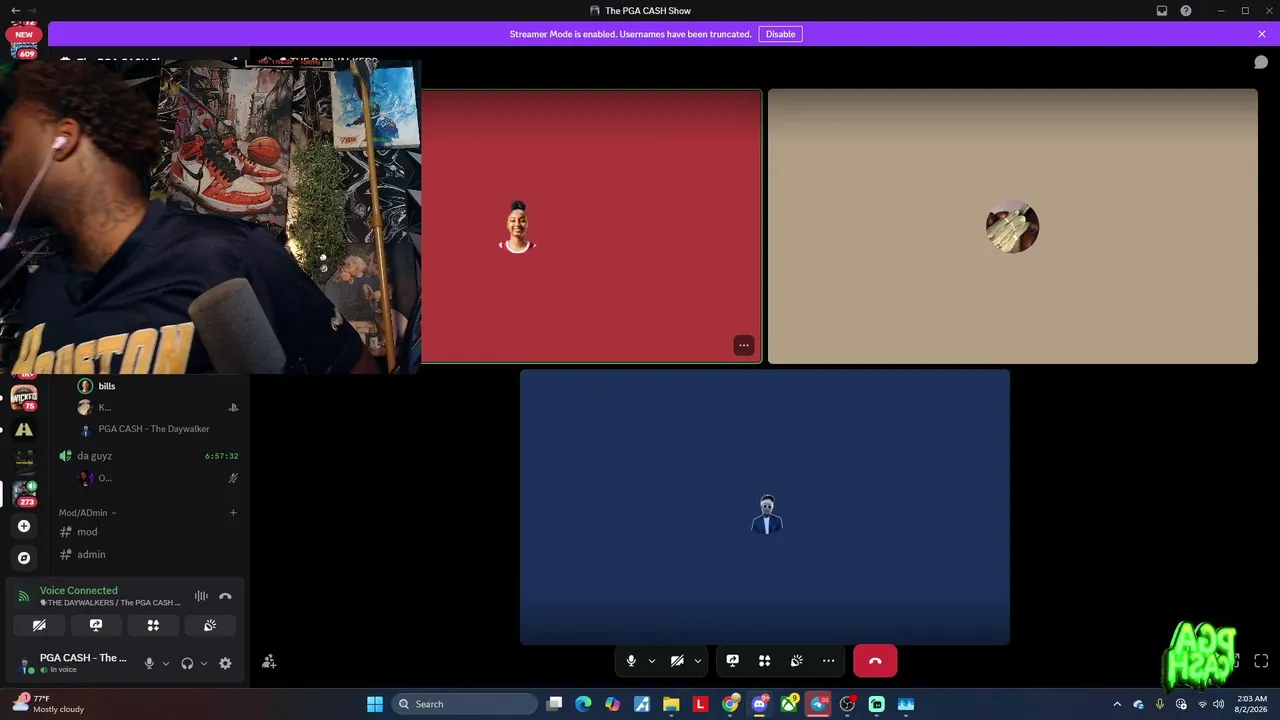Screen dimensions: 1280x720
Task: Open Discord from the Windows taskbar
Action: 759,704
